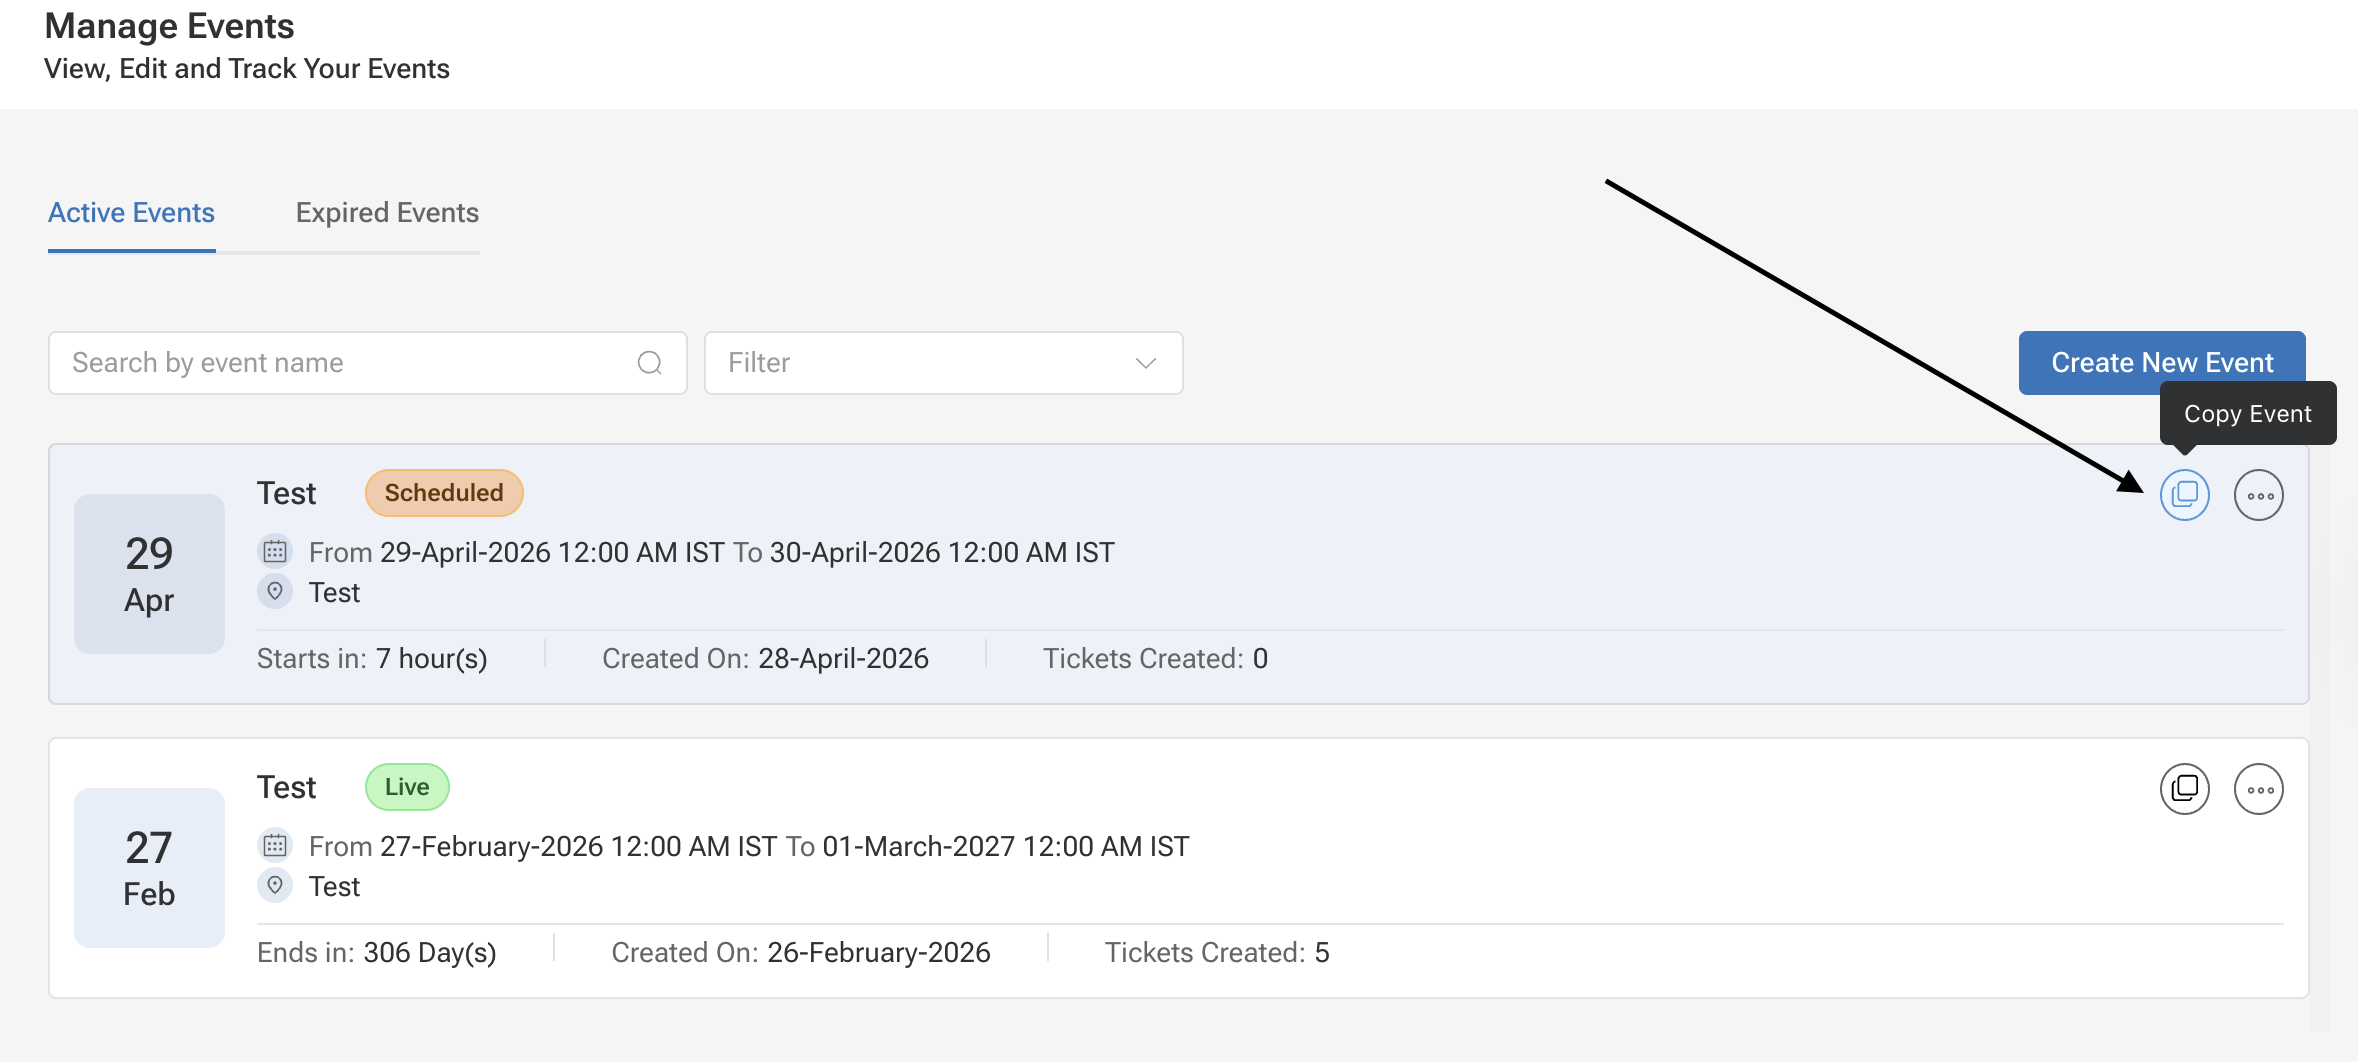Focus the Search by event name field
This screenshot has width=2358, height=1062.
367,363
